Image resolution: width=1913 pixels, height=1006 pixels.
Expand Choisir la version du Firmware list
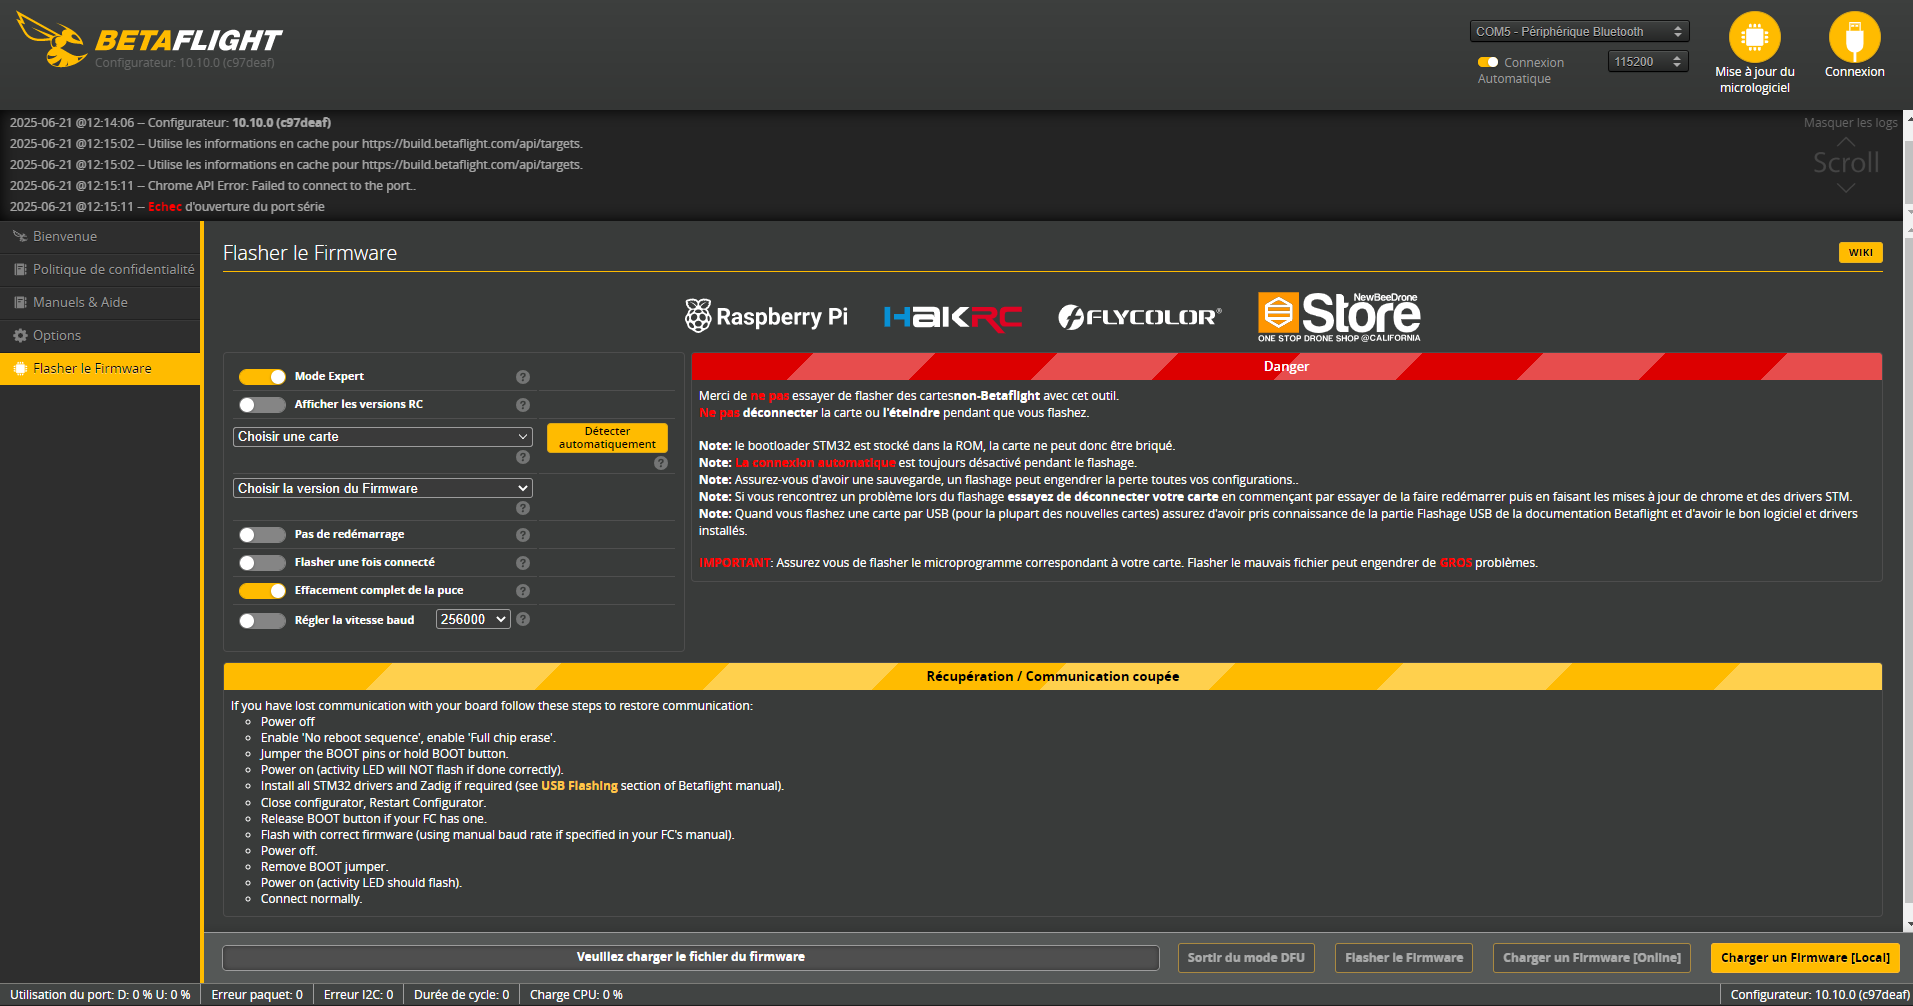(382, 489)
